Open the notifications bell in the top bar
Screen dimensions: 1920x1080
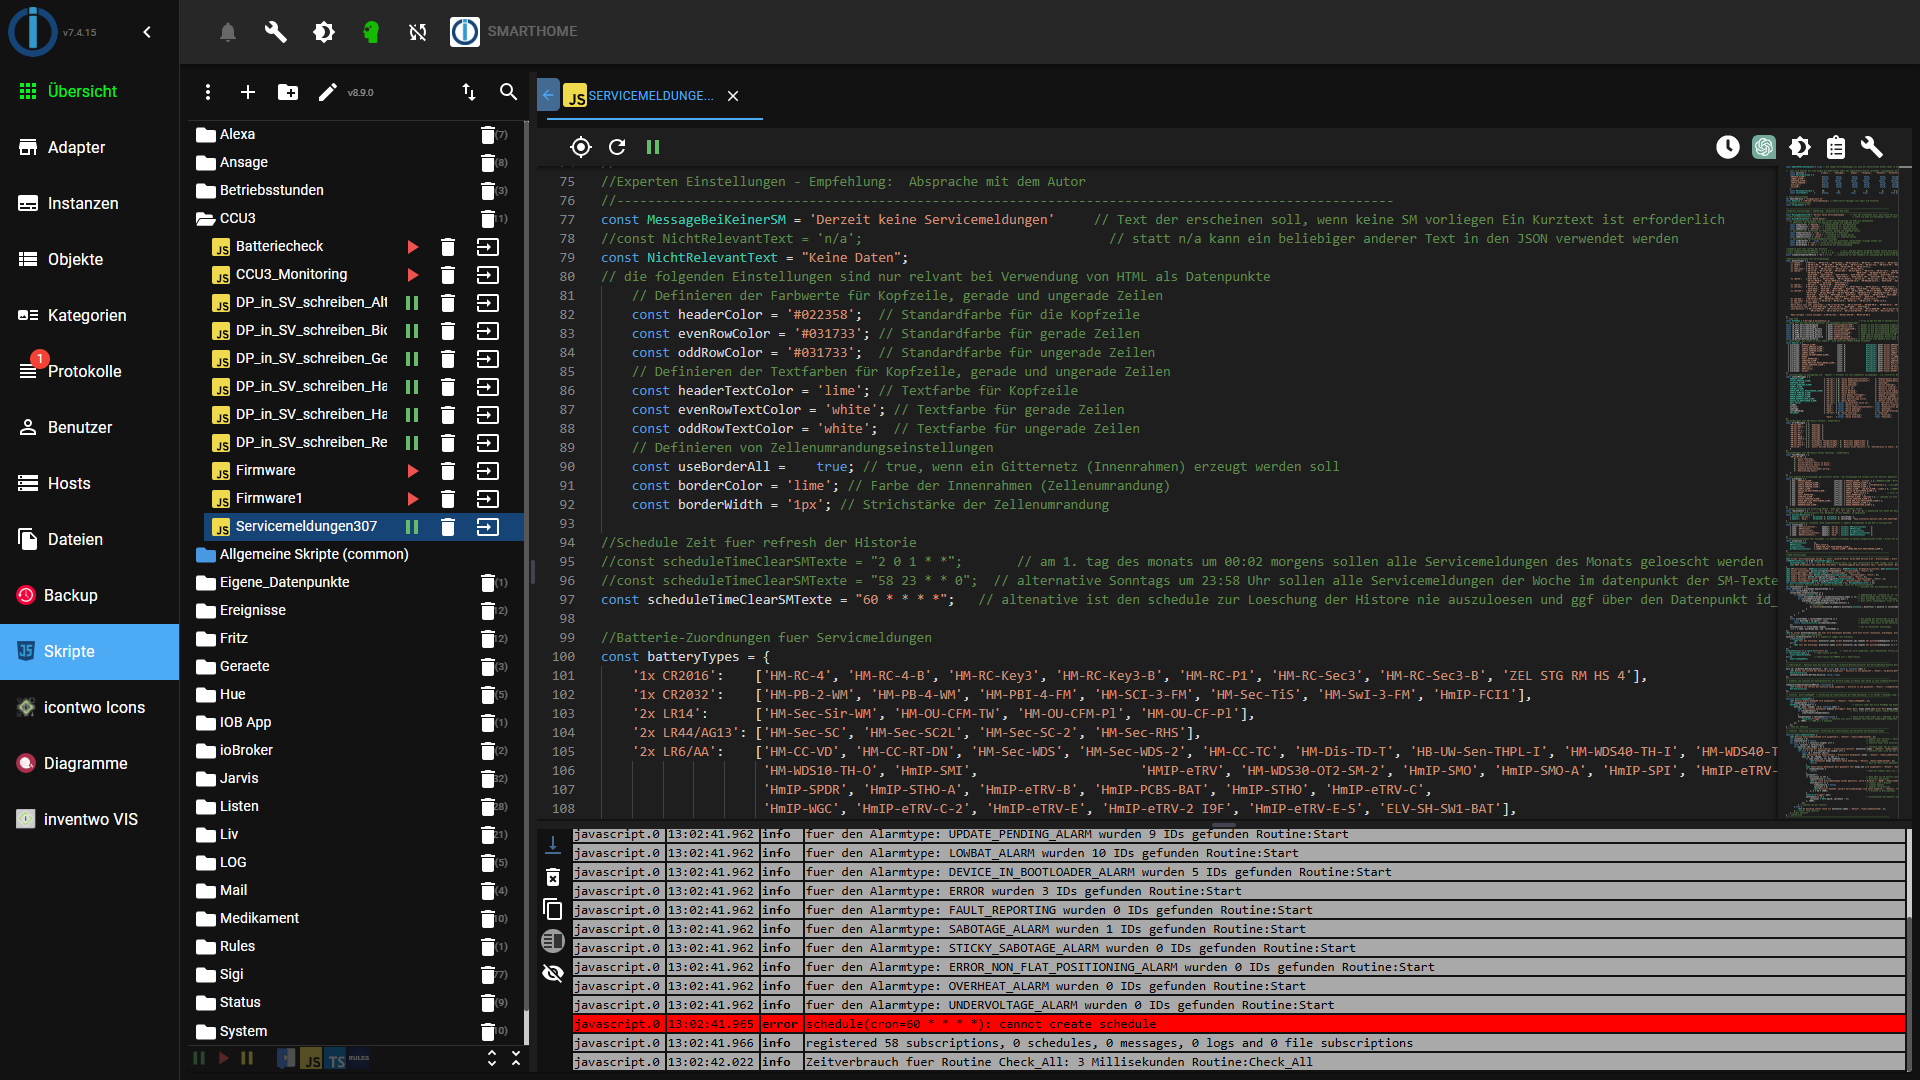click(228, 32)
